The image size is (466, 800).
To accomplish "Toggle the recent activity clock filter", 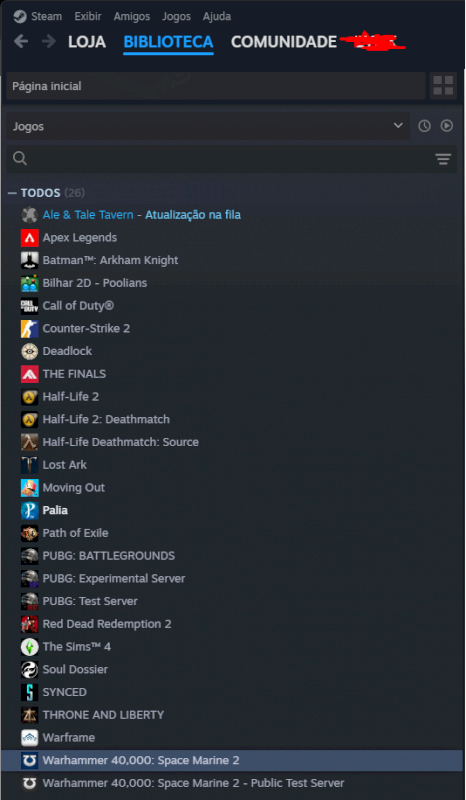I will point(424,126).
